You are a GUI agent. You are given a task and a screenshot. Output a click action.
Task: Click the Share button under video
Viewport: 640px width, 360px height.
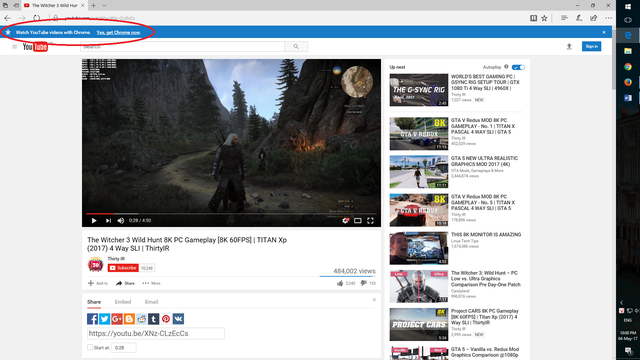click(x=125, y=283)
